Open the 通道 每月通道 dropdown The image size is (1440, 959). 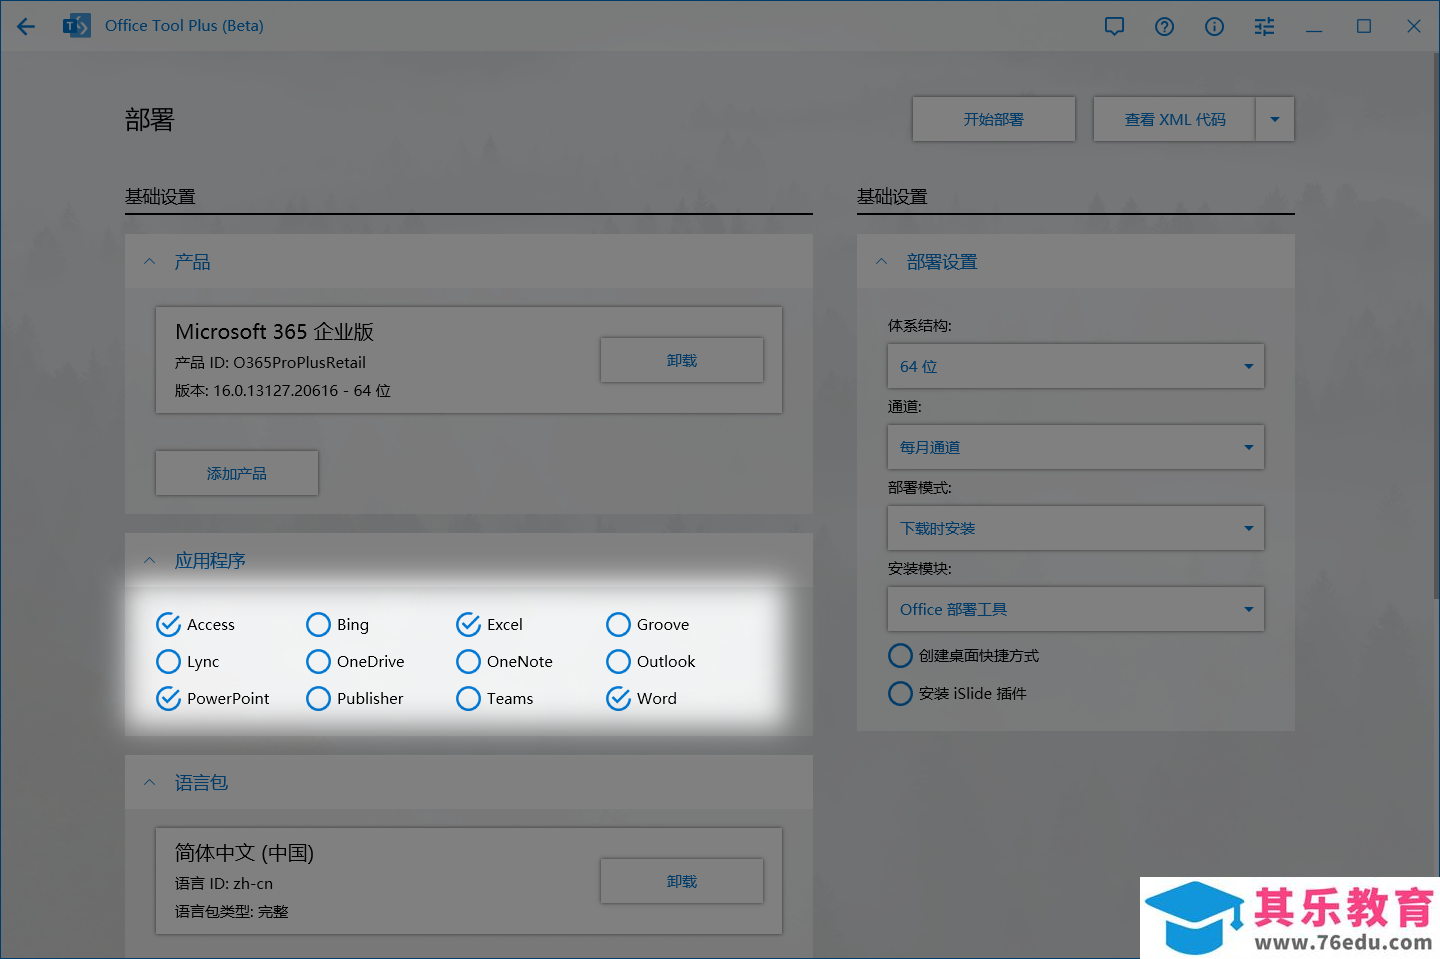click(1076, 447)
